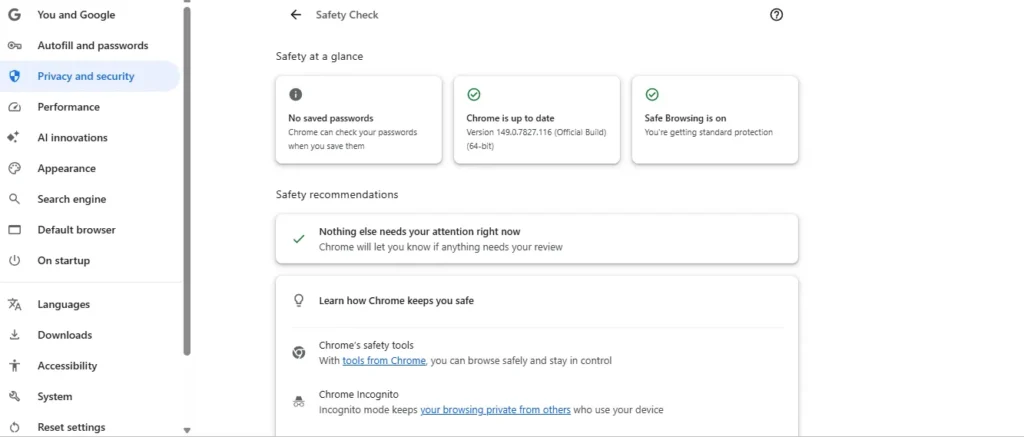Click the key icon for Autofill and passwords
Image resolution: width=1024 pixels, height=437 pixels.
coord(14,45)
